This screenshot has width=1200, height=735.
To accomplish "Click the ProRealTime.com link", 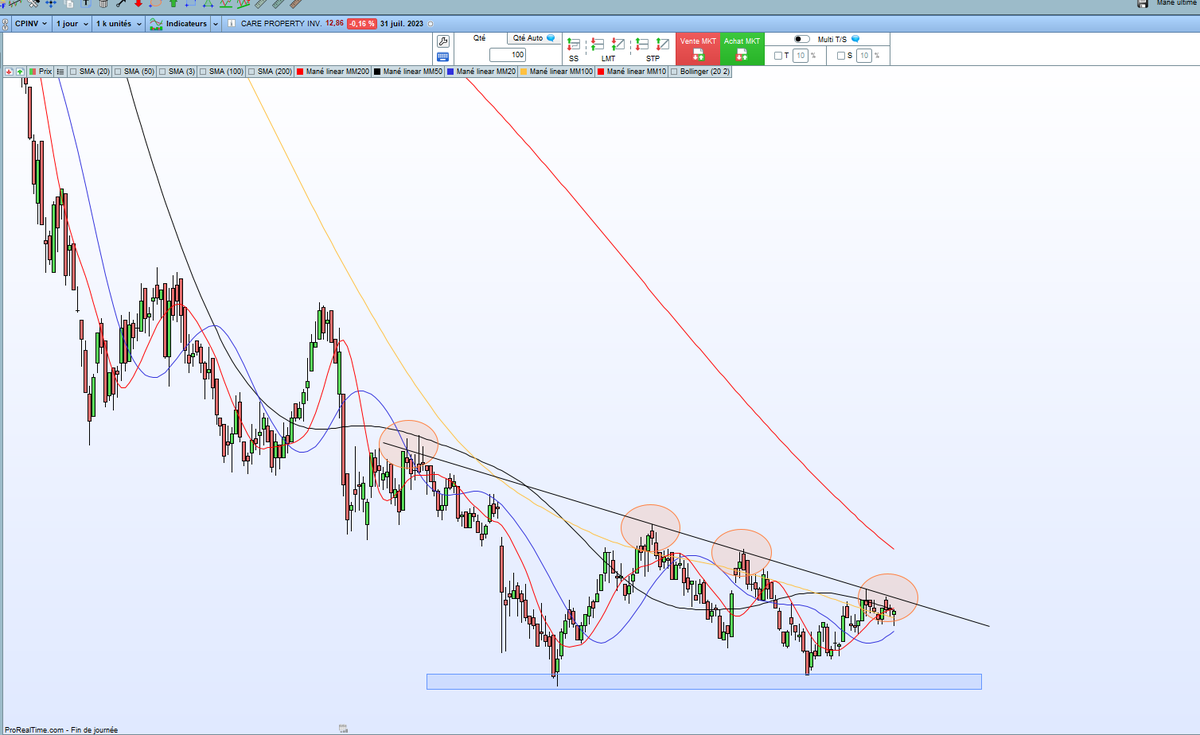I will coord(33,730).
